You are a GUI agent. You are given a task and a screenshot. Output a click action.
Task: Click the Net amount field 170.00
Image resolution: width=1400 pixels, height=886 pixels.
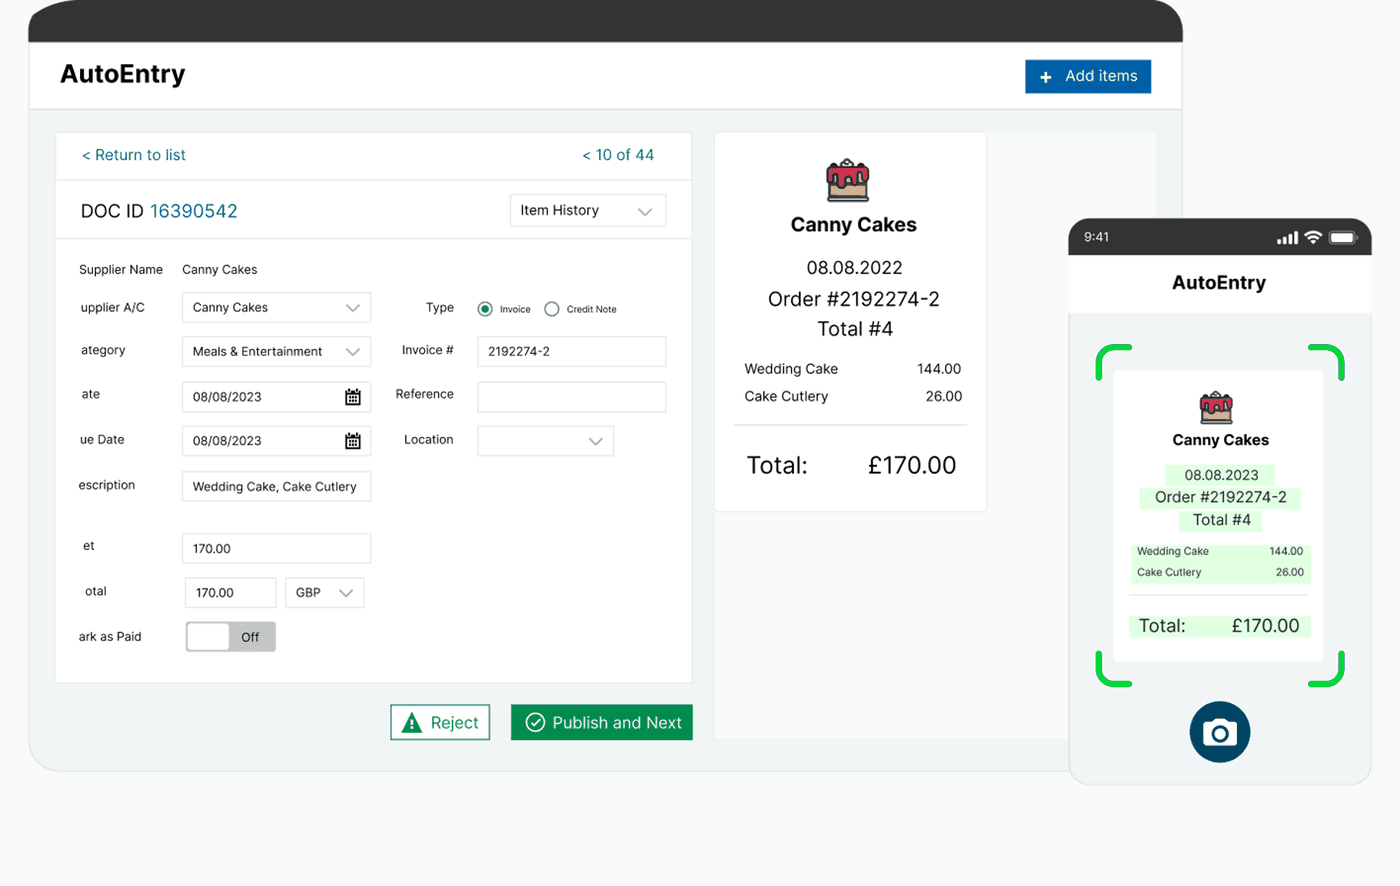click(x=276, y=548)
